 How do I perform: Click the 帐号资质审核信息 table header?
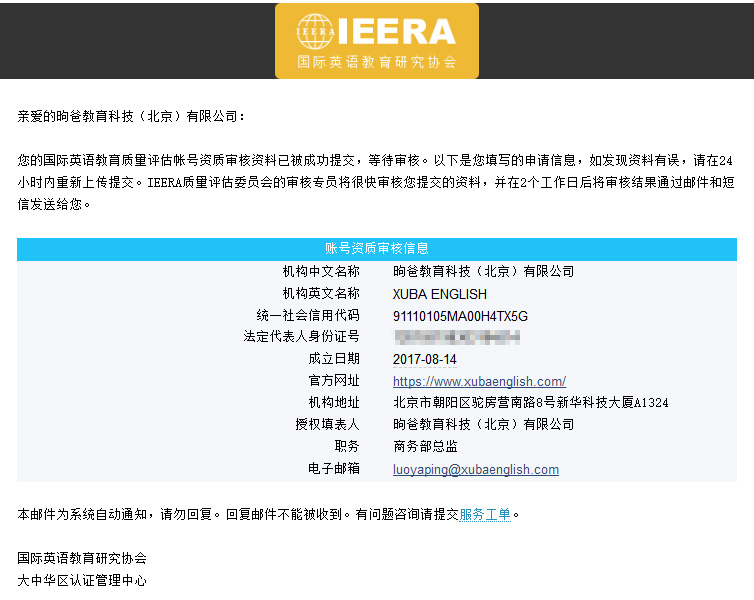coord(376,248)
